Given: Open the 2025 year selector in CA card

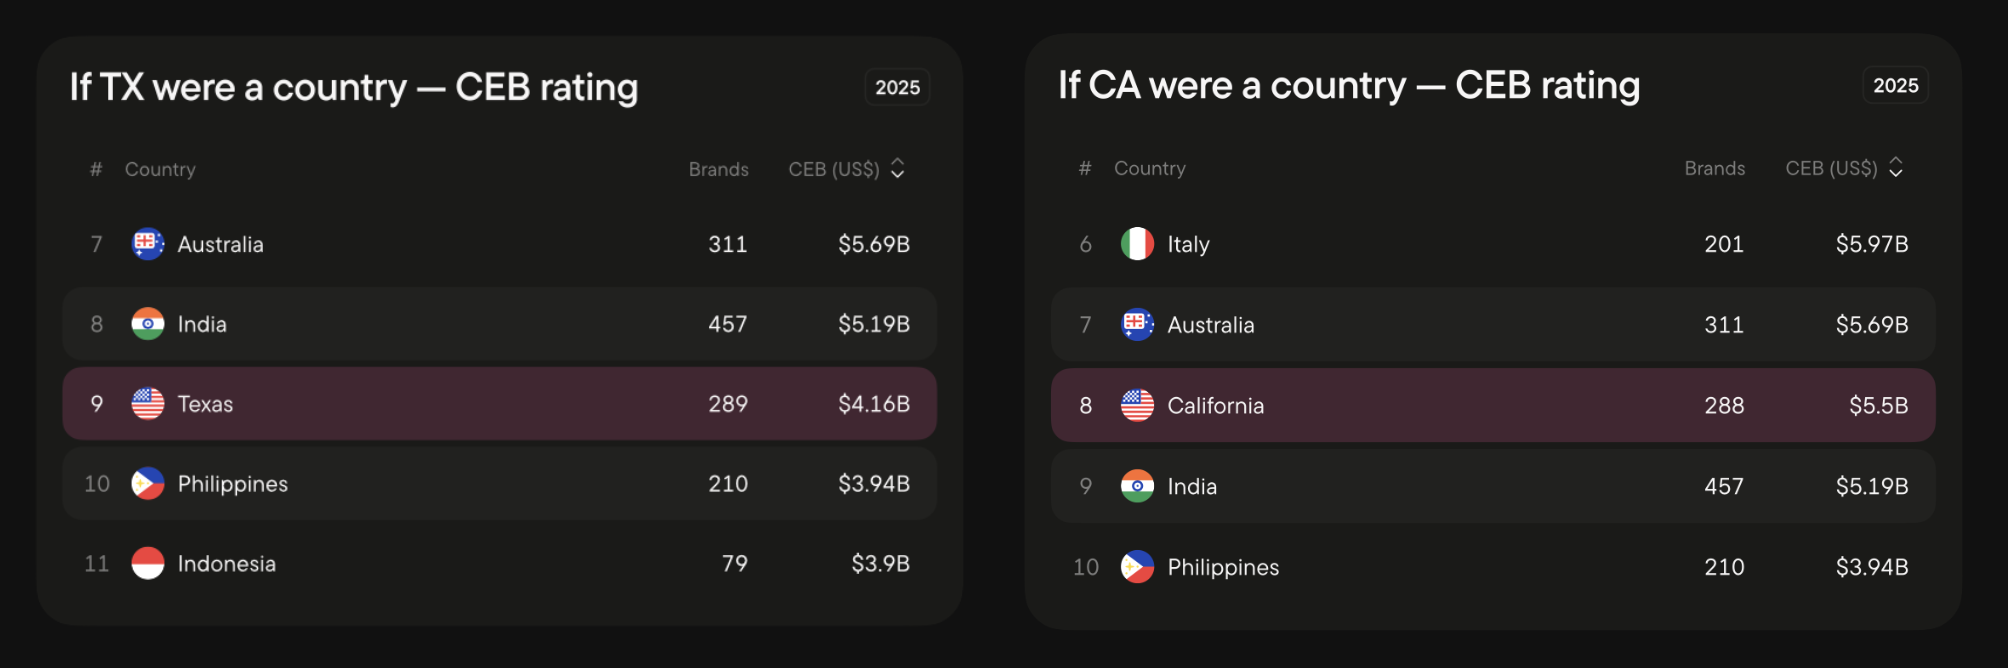Looking at the screenshot, I should tap(1896, 85).
